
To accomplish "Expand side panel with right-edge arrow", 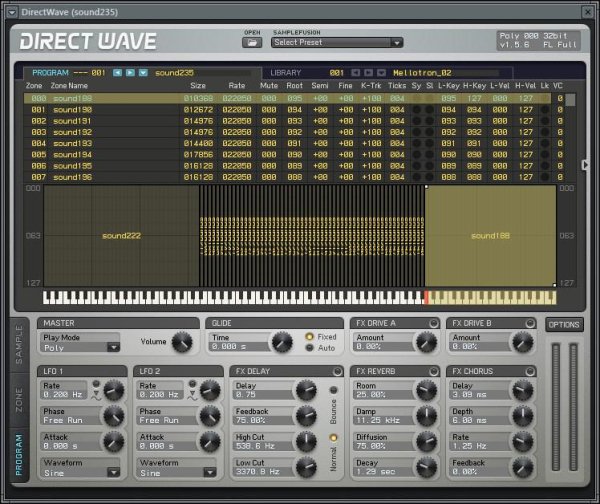I will click(x=584, y=165).
